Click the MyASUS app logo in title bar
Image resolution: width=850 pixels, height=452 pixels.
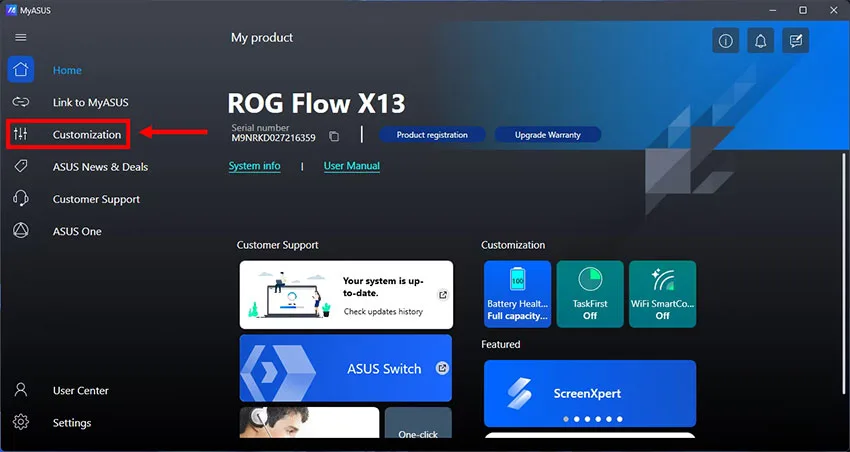[x=11, y=10]
